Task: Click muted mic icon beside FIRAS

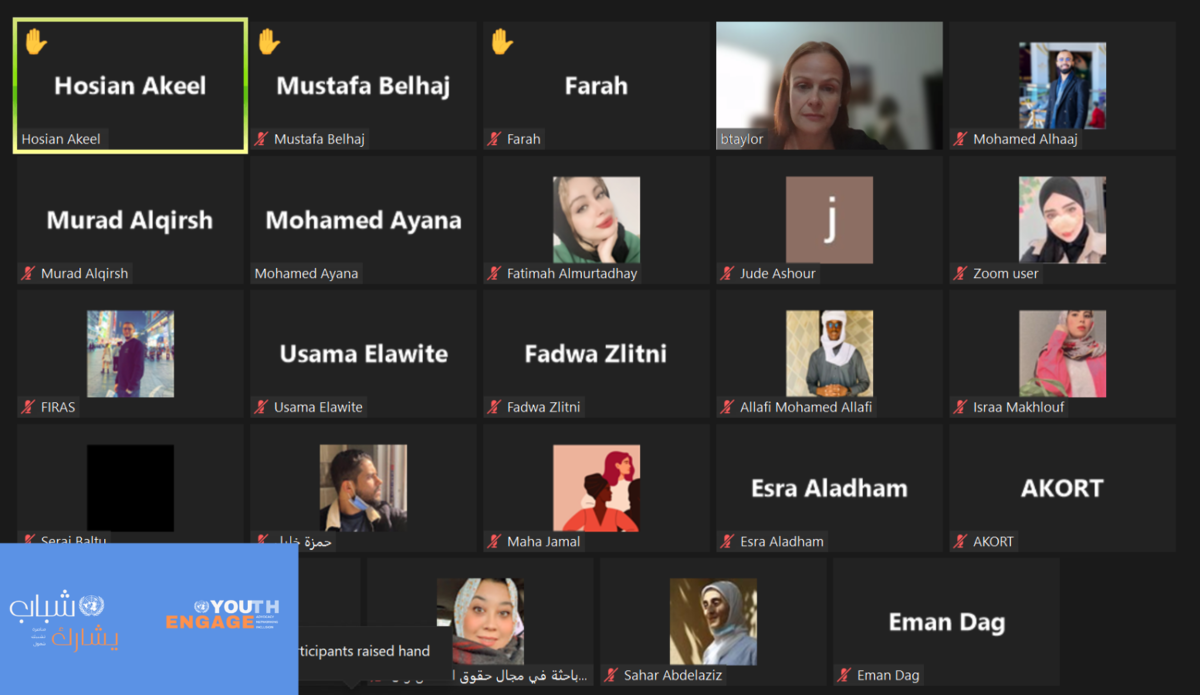Action: tap(28, 407)
